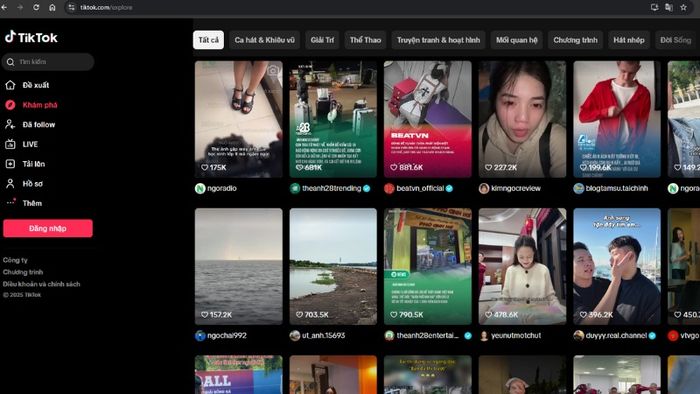Open the Chương trình footer link
Screen dimensions: 700x394
coord(23,272)
